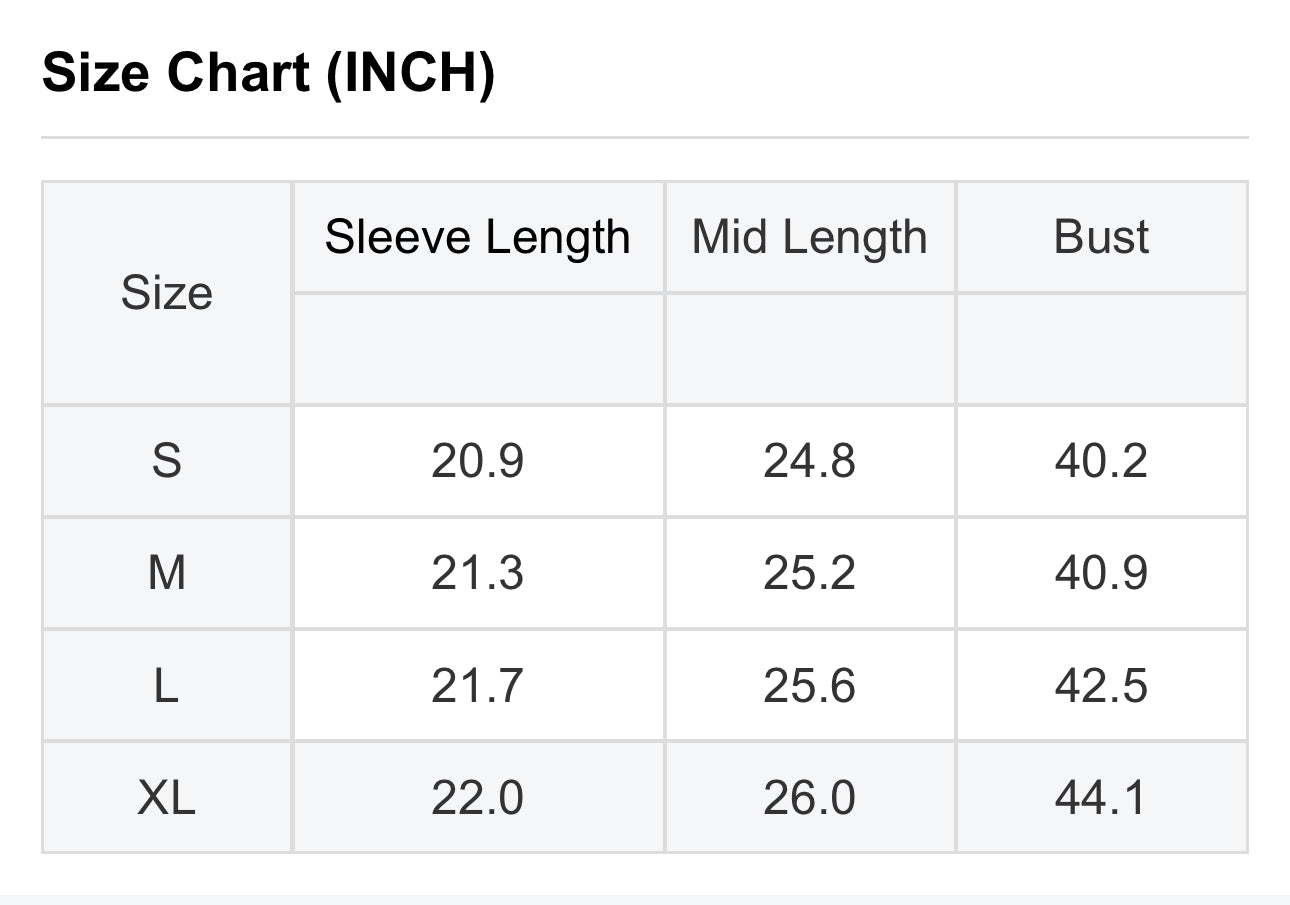Click mid length value 25.2

point(810,573)
